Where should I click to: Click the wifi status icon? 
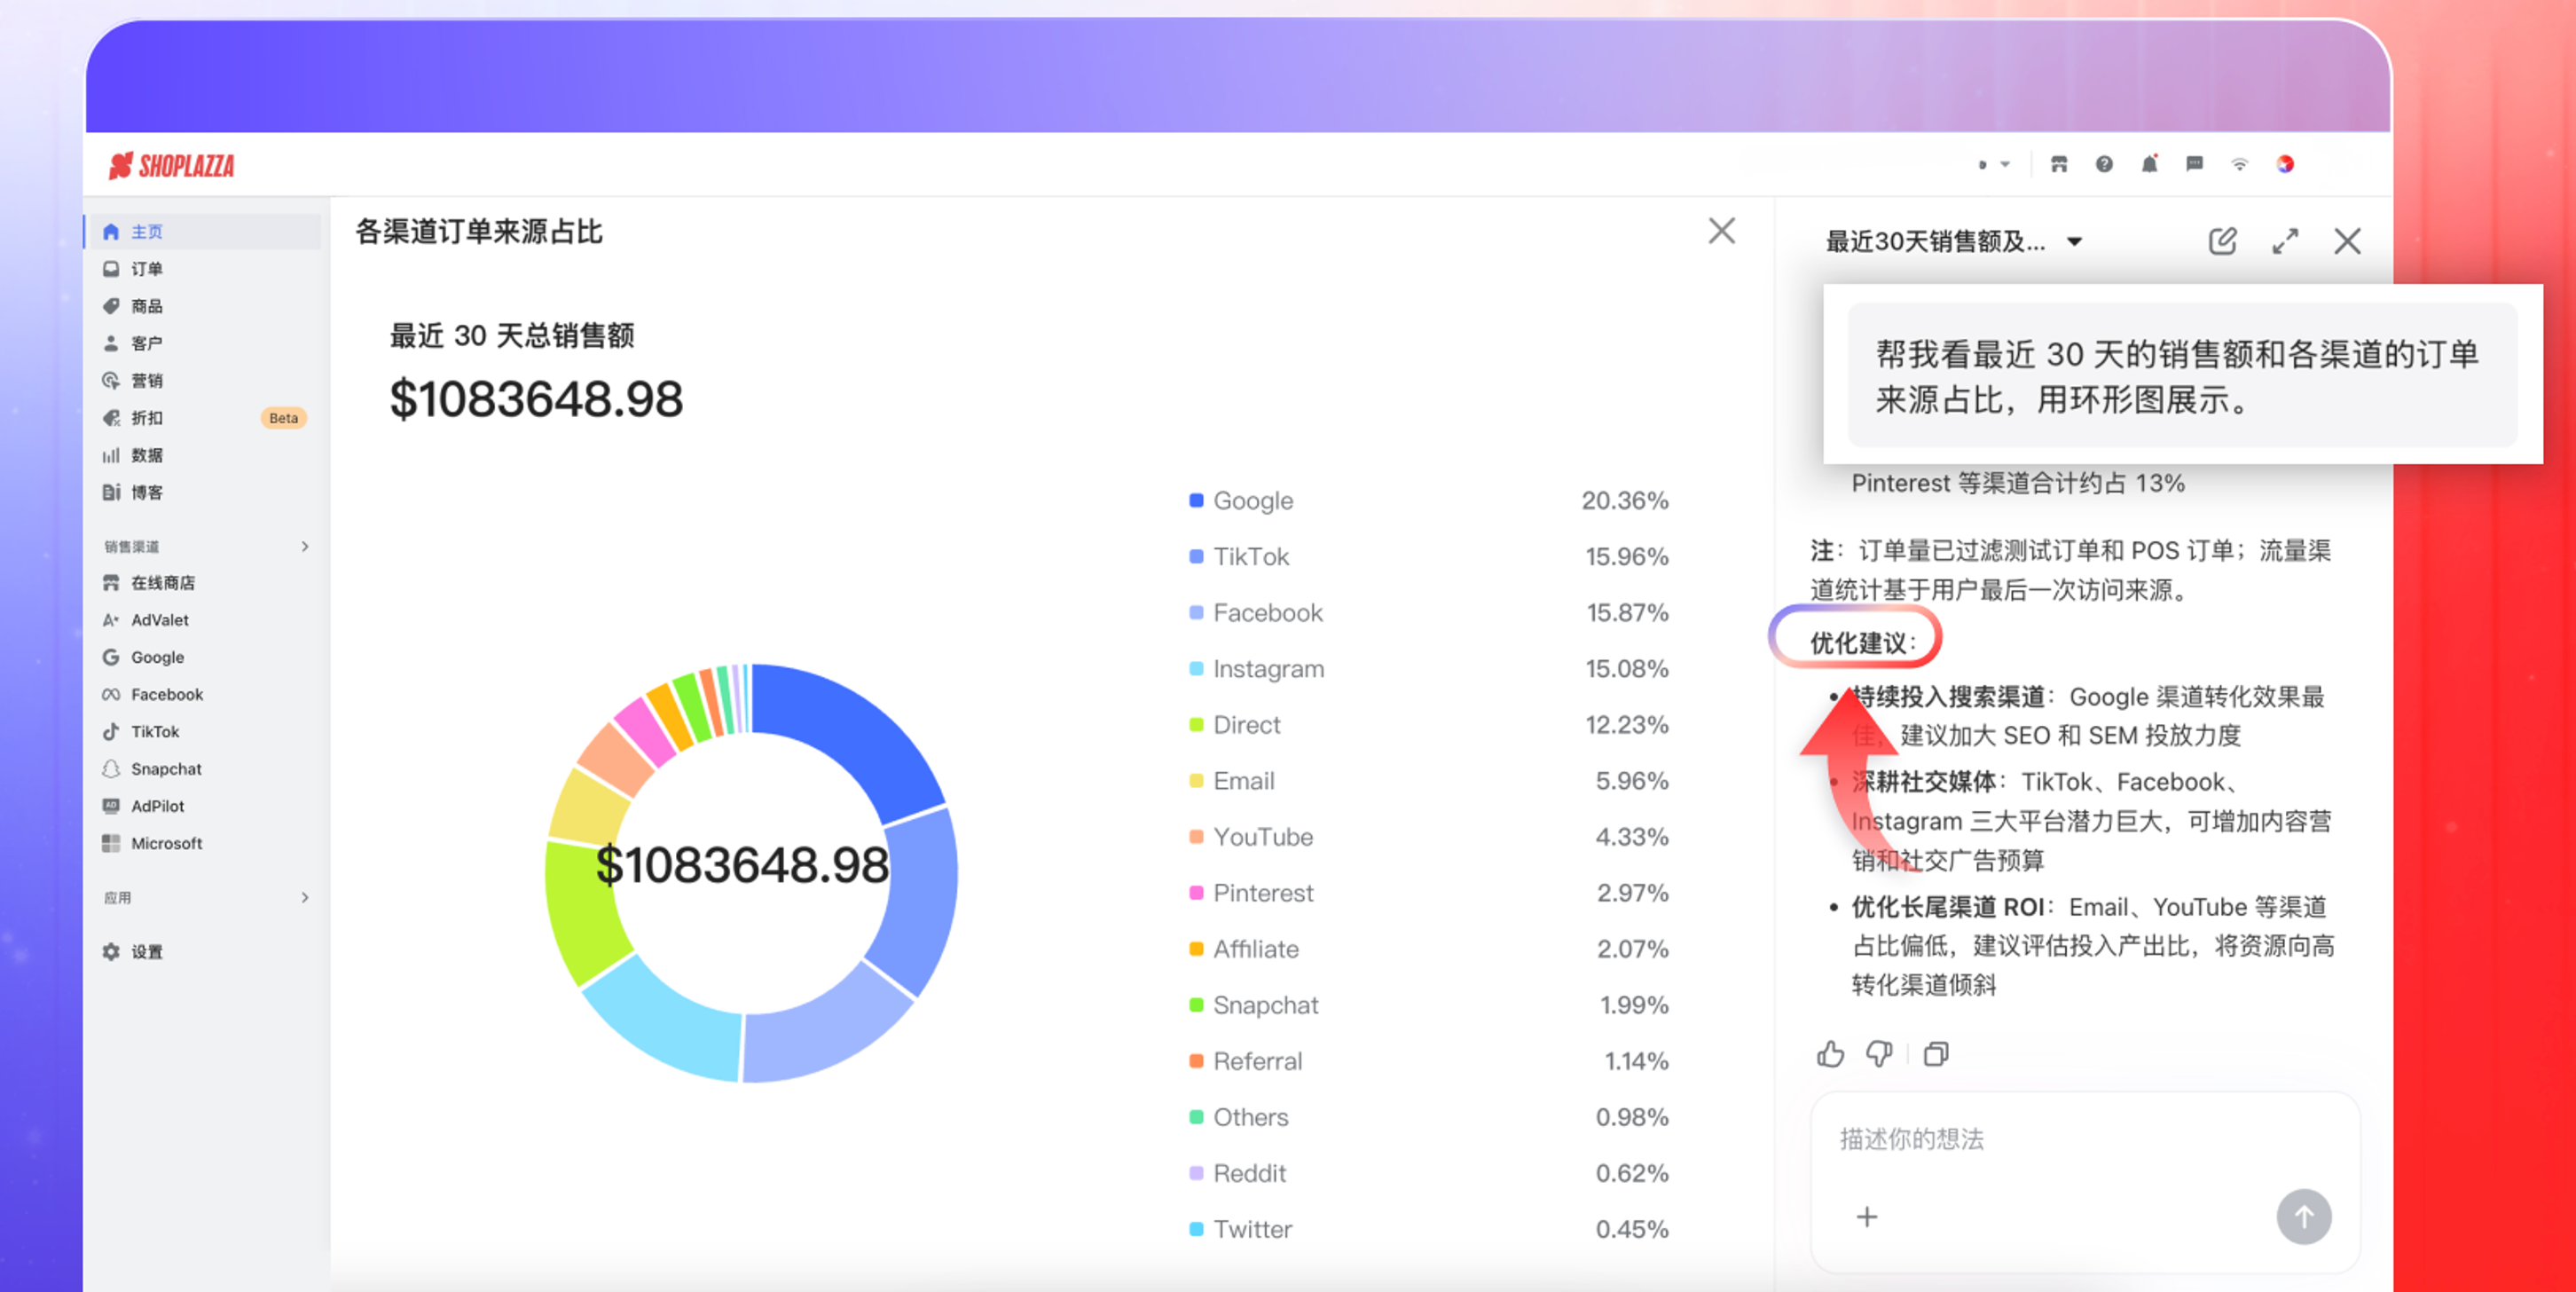pos(2239,164)
